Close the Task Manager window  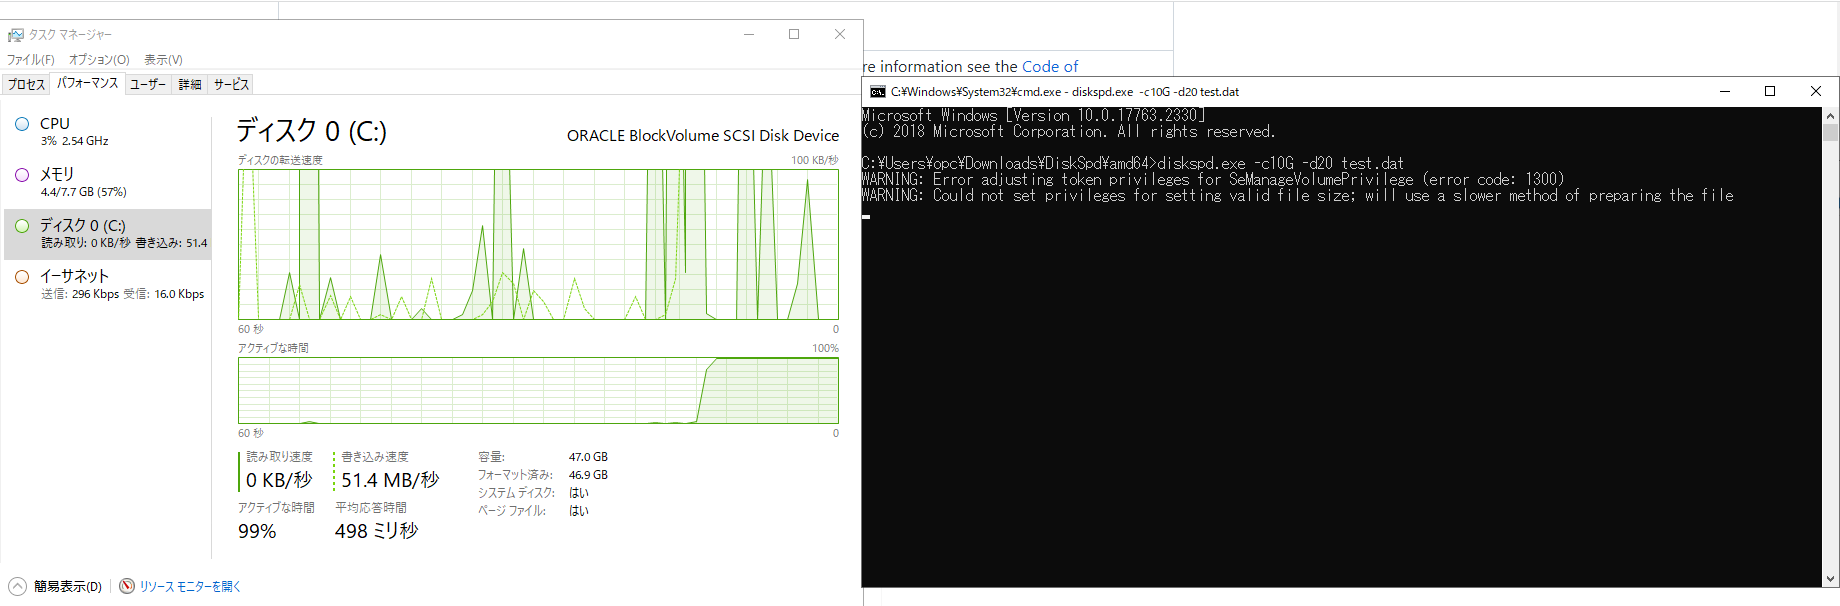840,34
